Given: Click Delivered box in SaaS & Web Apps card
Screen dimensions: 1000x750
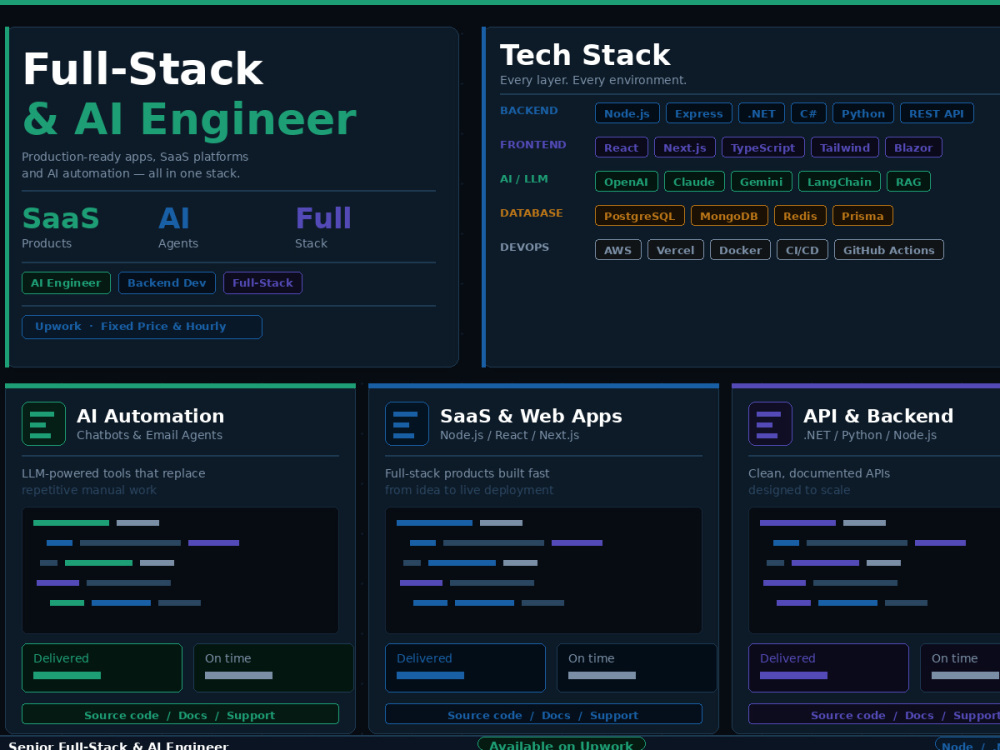Looking at the screenshot, I should click(x=466, y=668).
